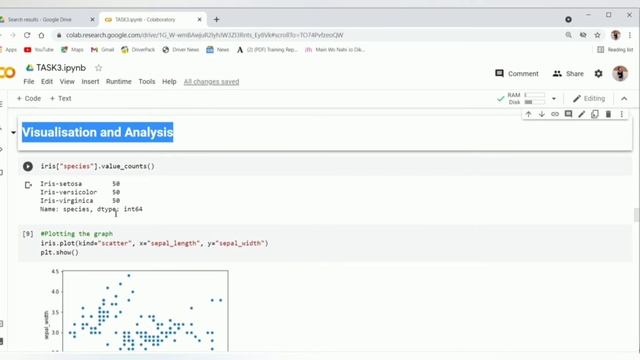The width and height of the screenshot is (640, 360).
Task: Click the address bar URL
Action: (x=204, y=35)
